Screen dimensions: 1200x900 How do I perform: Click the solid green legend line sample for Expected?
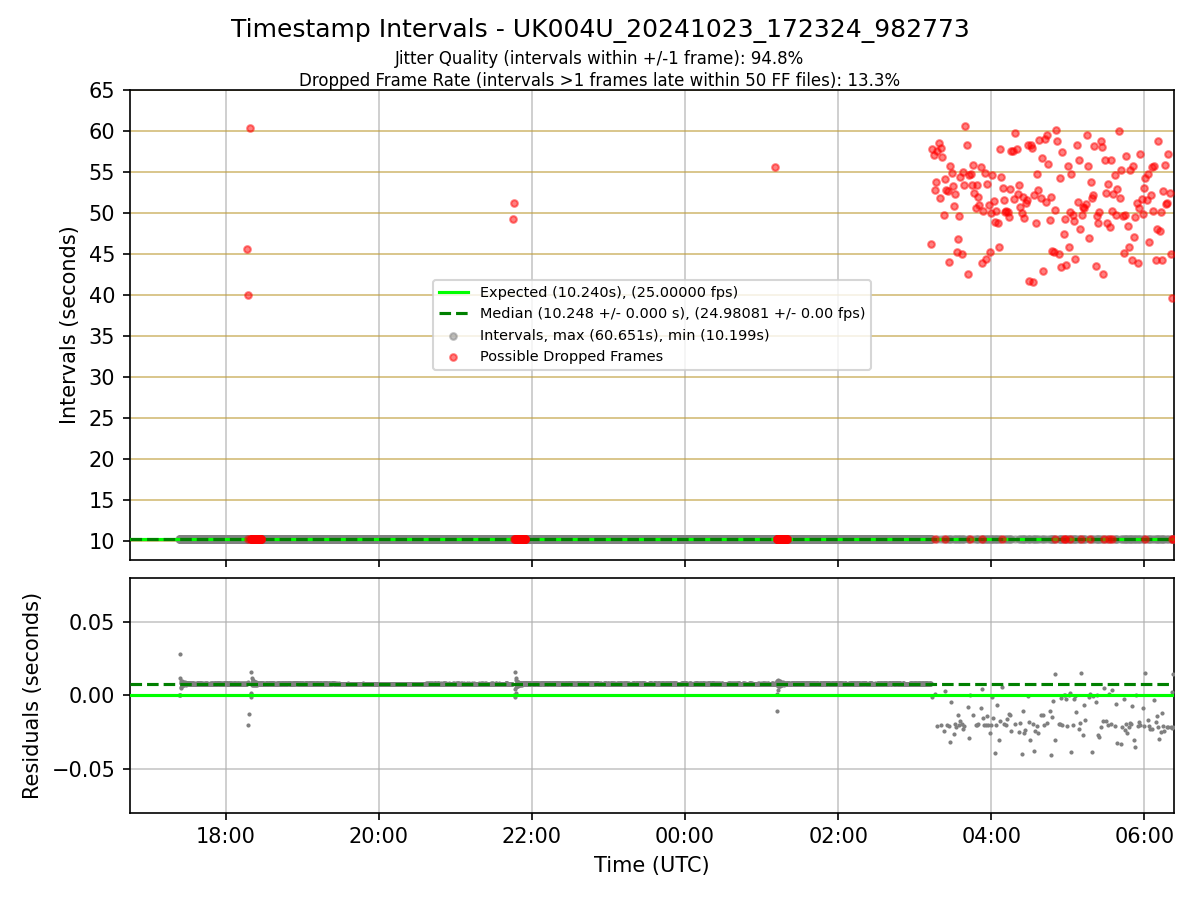point(455,292)
